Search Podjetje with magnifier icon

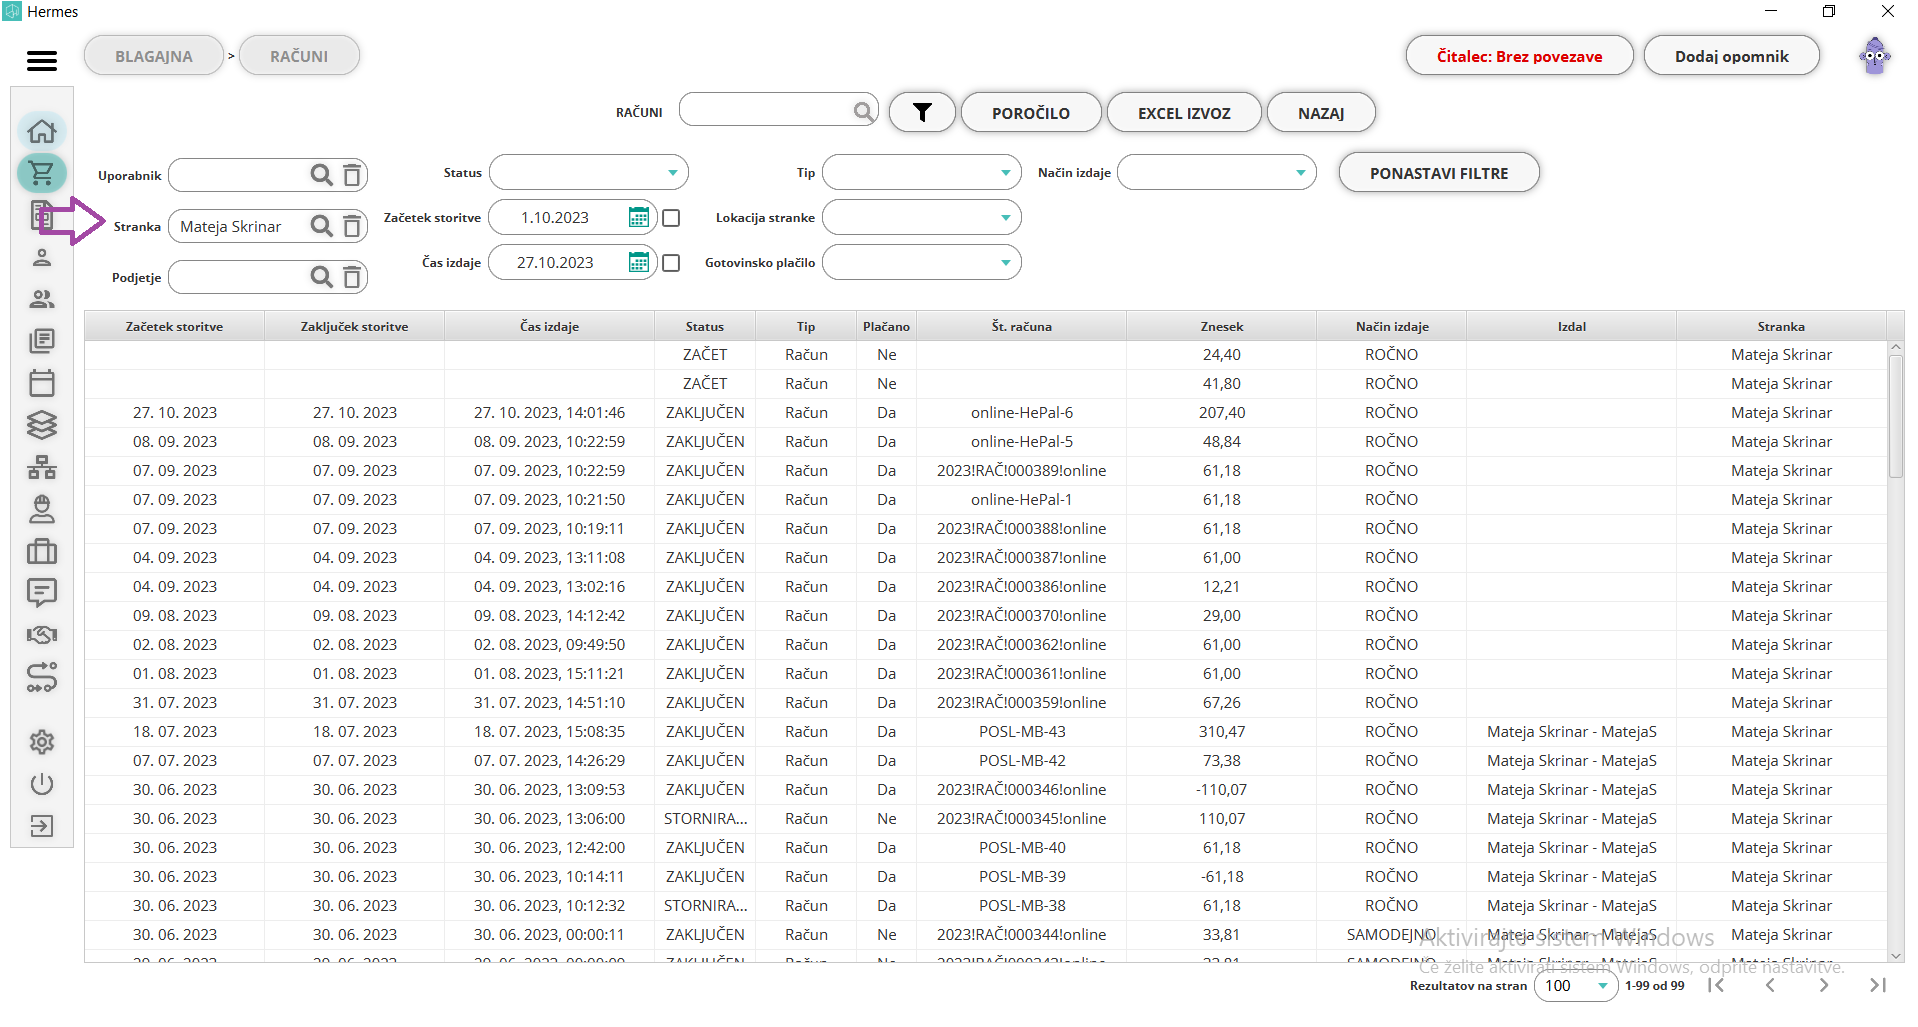click(x=321, y=277)
